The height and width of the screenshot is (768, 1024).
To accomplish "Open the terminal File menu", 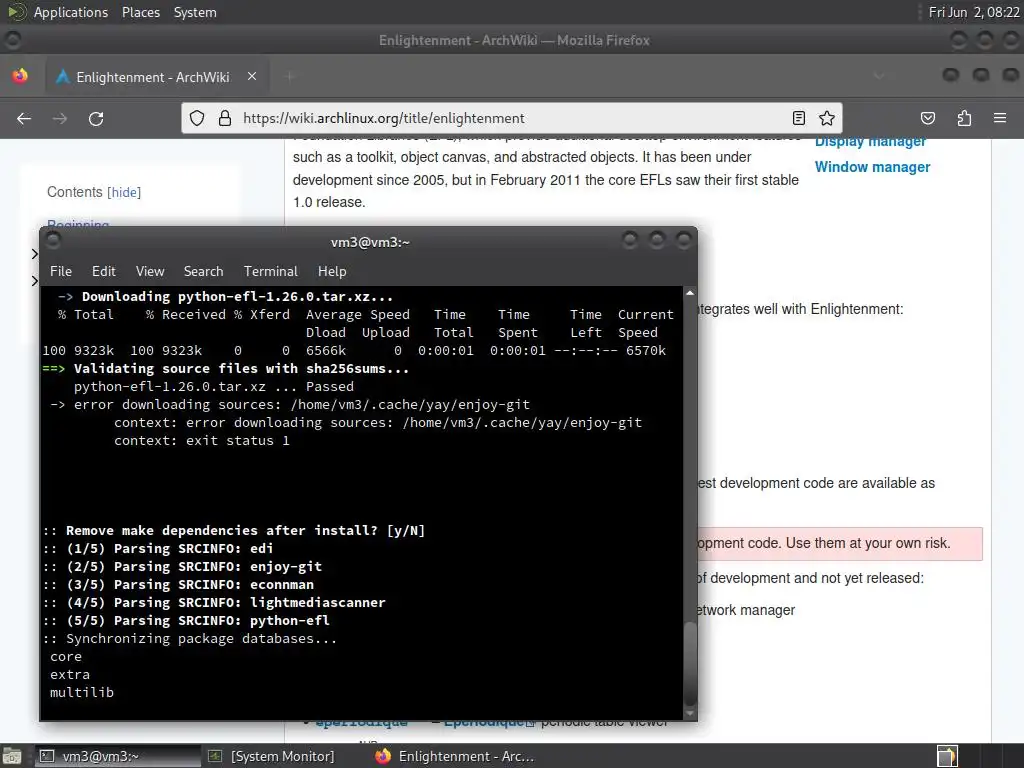I will 61,271.
